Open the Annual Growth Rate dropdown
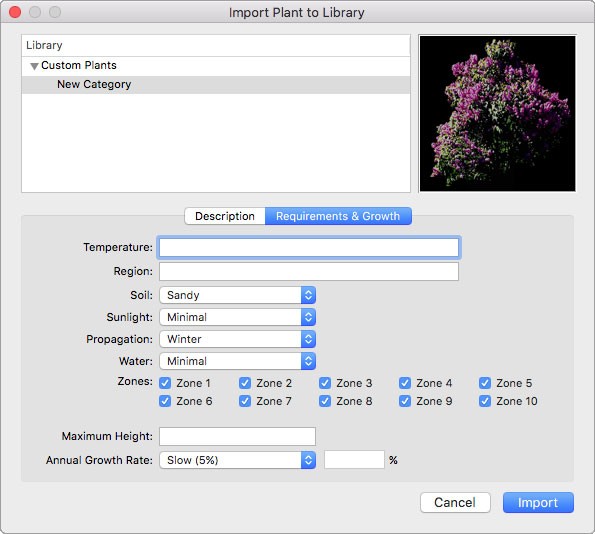 point(238,460)
